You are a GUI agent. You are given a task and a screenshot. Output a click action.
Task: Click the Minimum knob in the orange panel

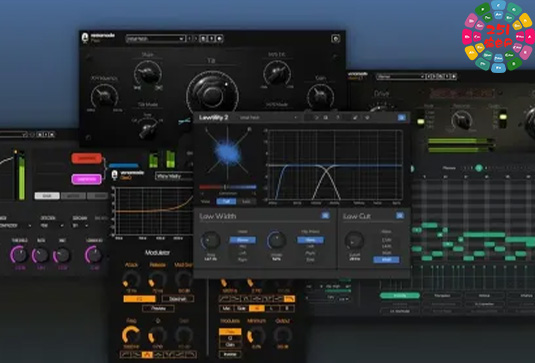(256, 335)
